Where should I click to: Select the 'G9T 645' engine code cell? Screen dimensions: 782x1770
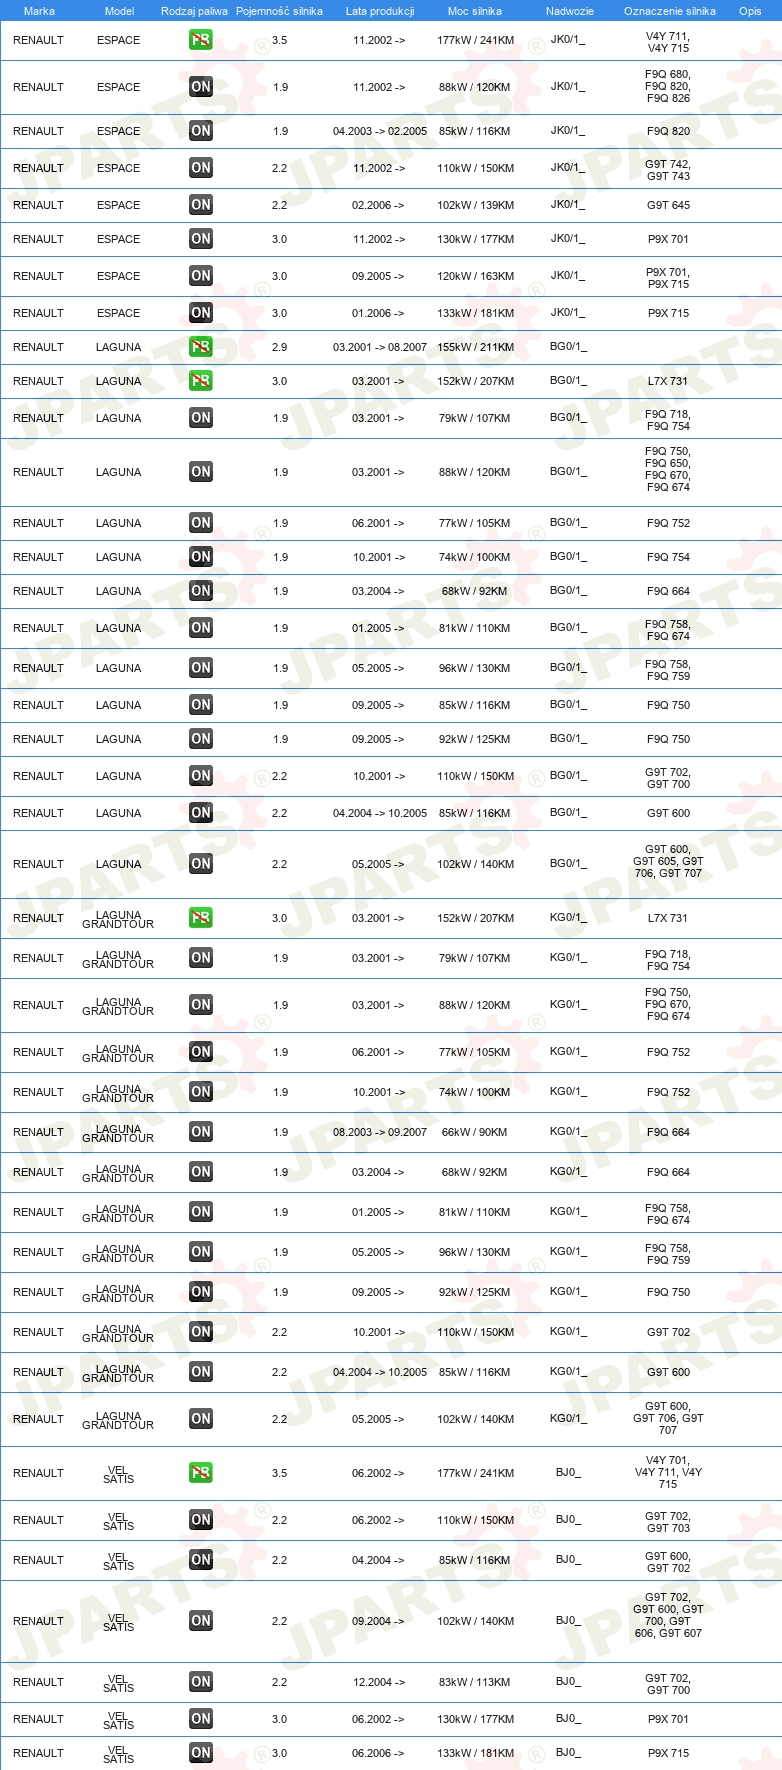668,205
